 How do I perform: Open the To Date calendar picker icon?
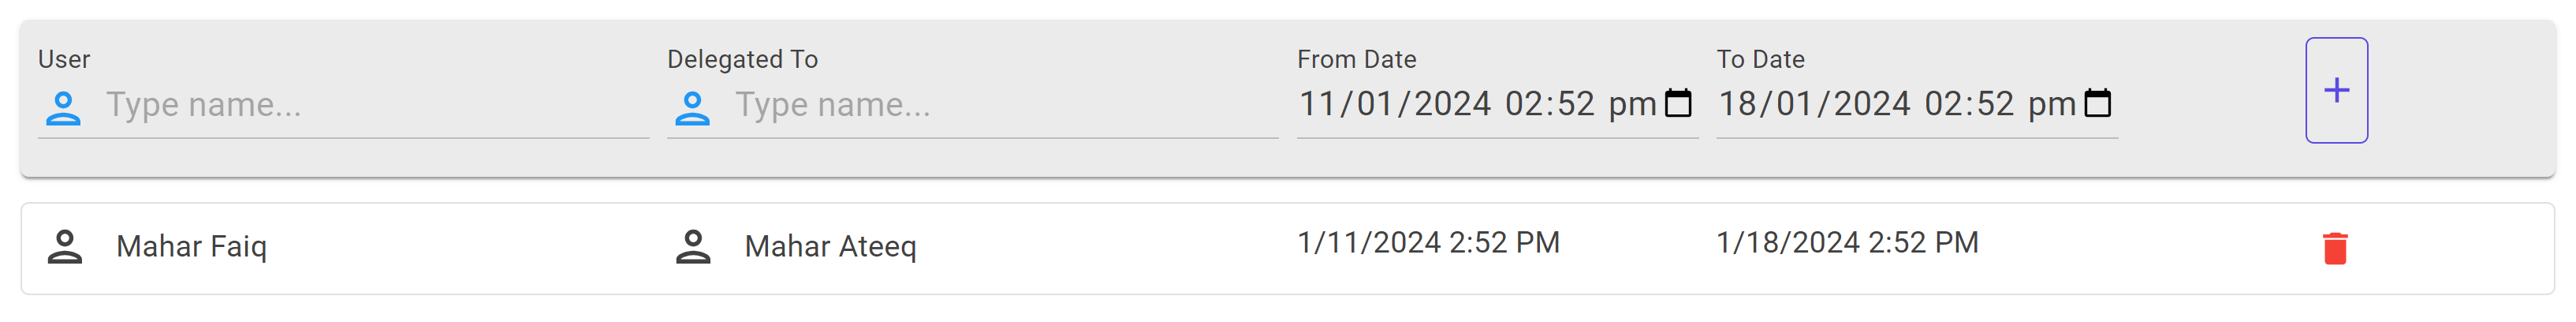coord(2098,103)
